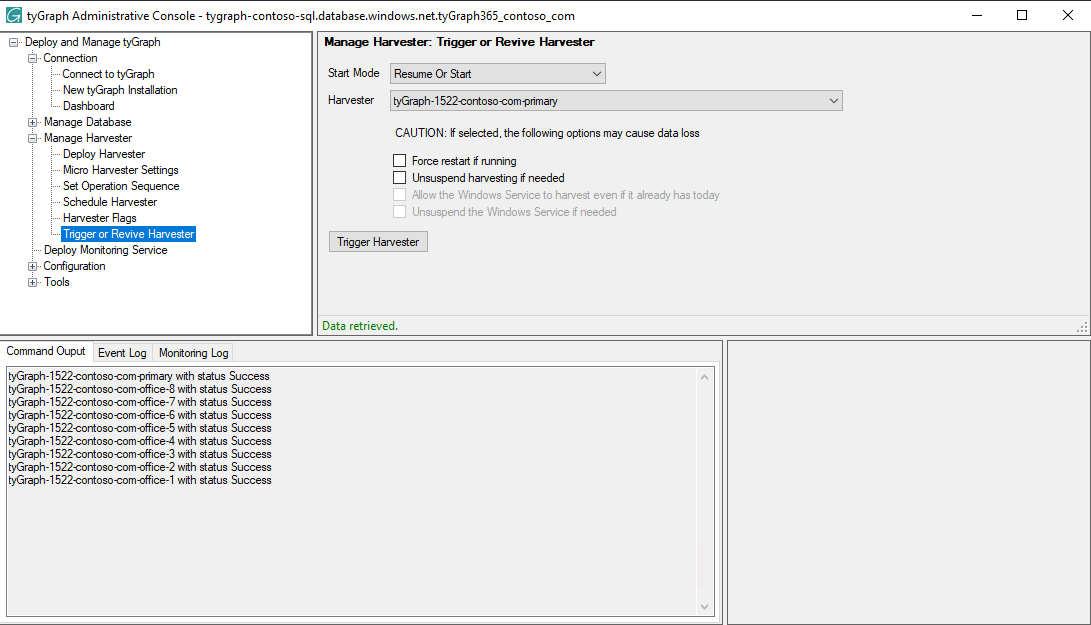1091x625 pixels.
Task: Select Set Operation Sequence
Action: click(121, 186)
